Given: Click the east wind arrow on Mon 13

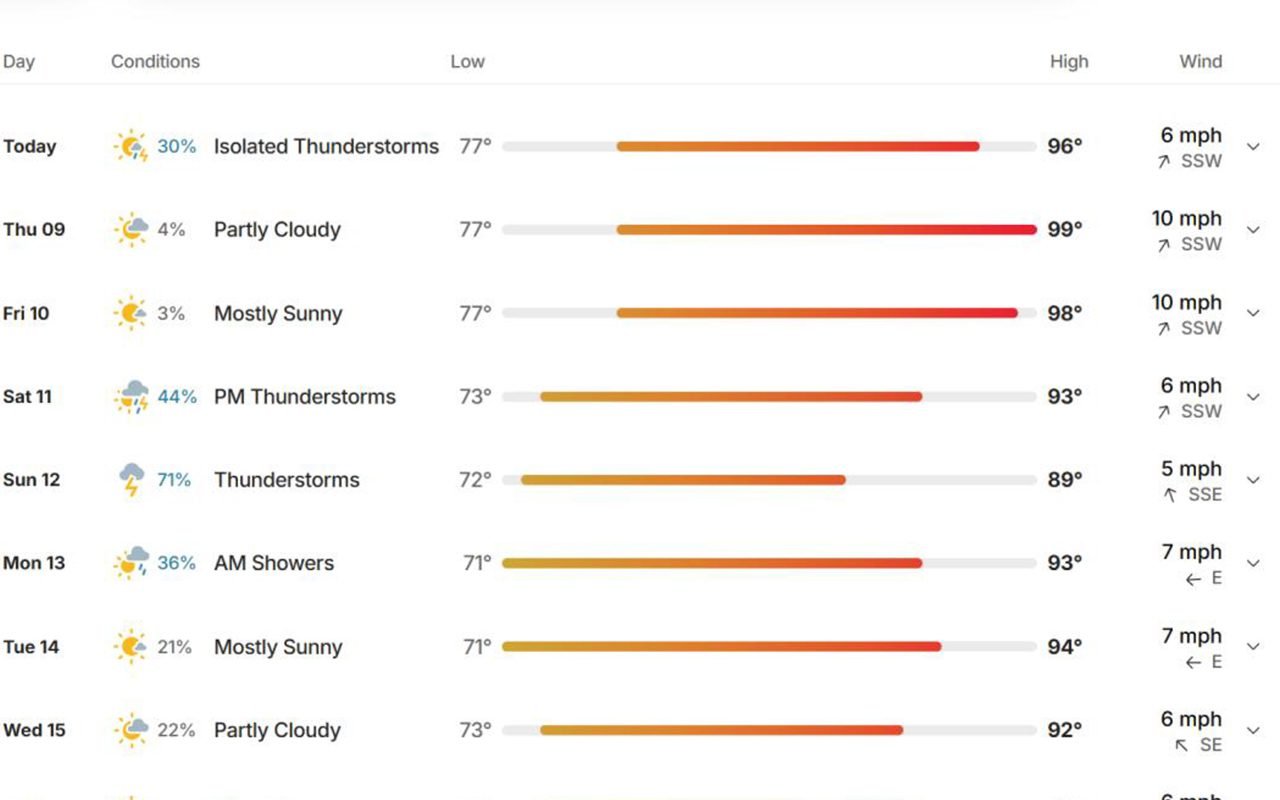Looking at the screenshot, I should (1193, 579).
